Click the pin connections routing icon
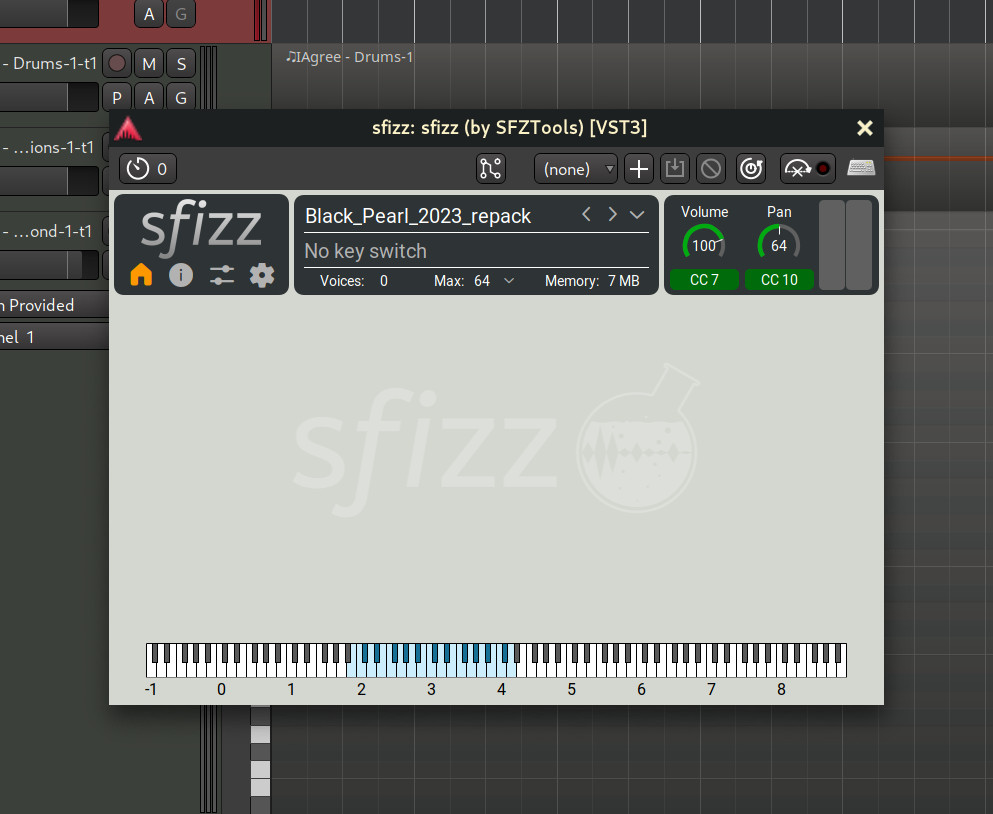Viewport: 993px width, 814px height. click(x=491, y=168)
